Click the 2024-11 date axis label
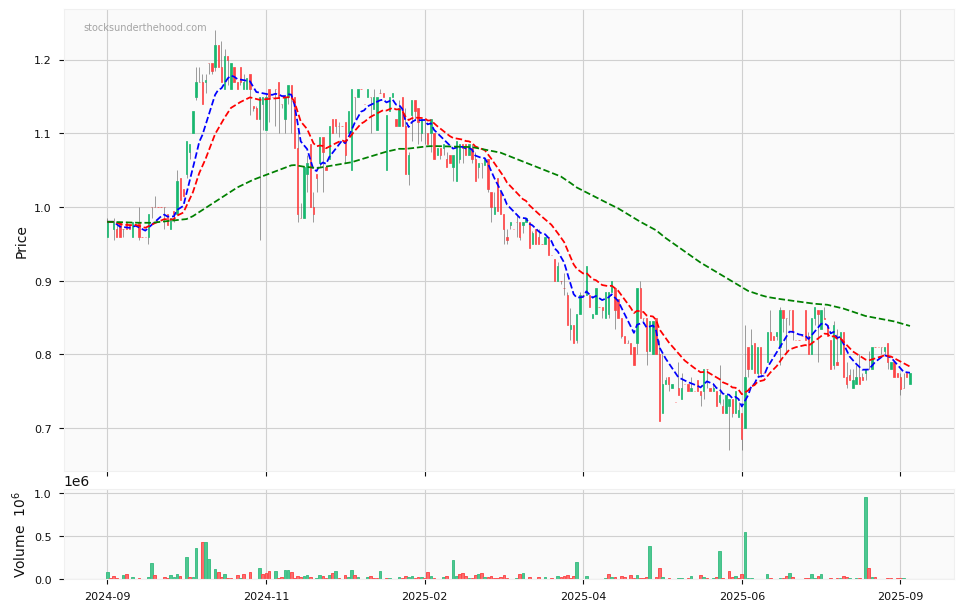 coord(266,596)
